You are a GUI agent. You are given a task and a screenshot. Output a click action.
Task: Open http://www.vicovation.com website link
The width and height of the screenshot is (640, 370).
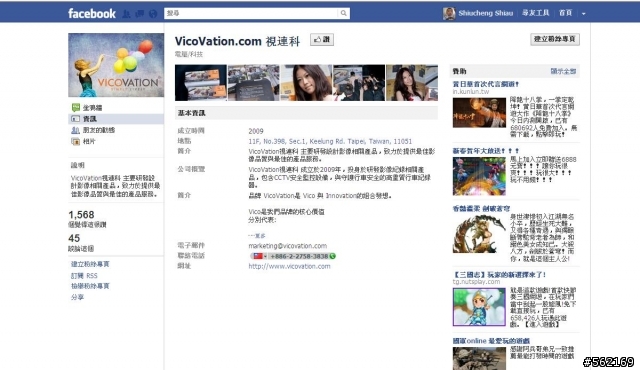[x=289, y=266]
